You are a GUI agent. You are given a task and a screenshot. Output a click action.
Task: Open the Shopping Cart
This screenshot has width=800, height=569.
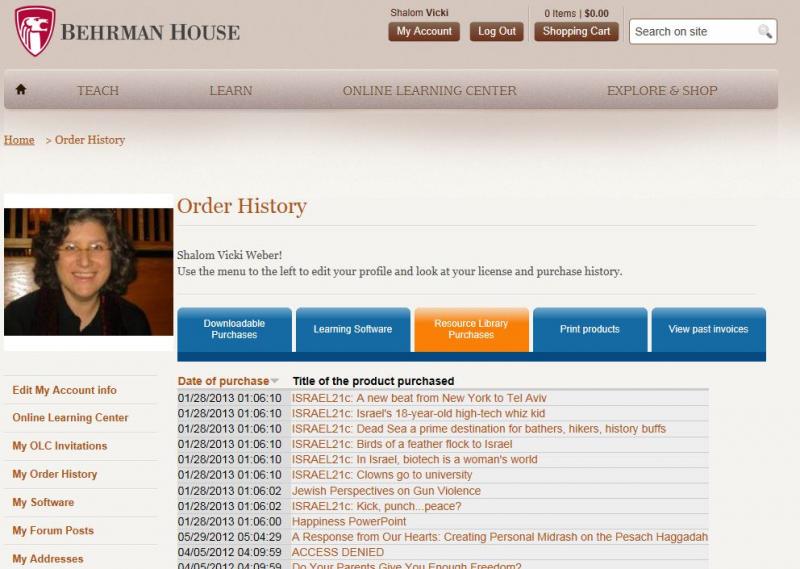[x=576, y=32]
